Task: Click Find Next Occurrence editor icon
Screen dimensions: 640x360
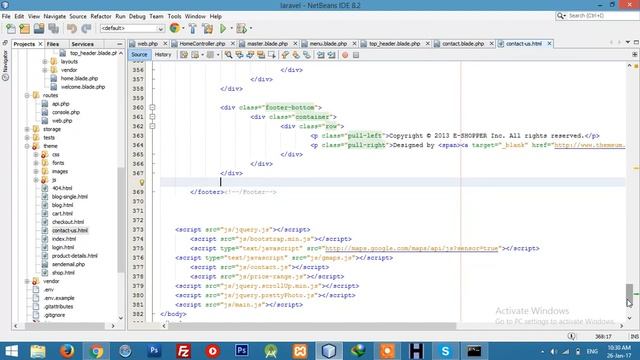Action: click(x=250, y=55)
